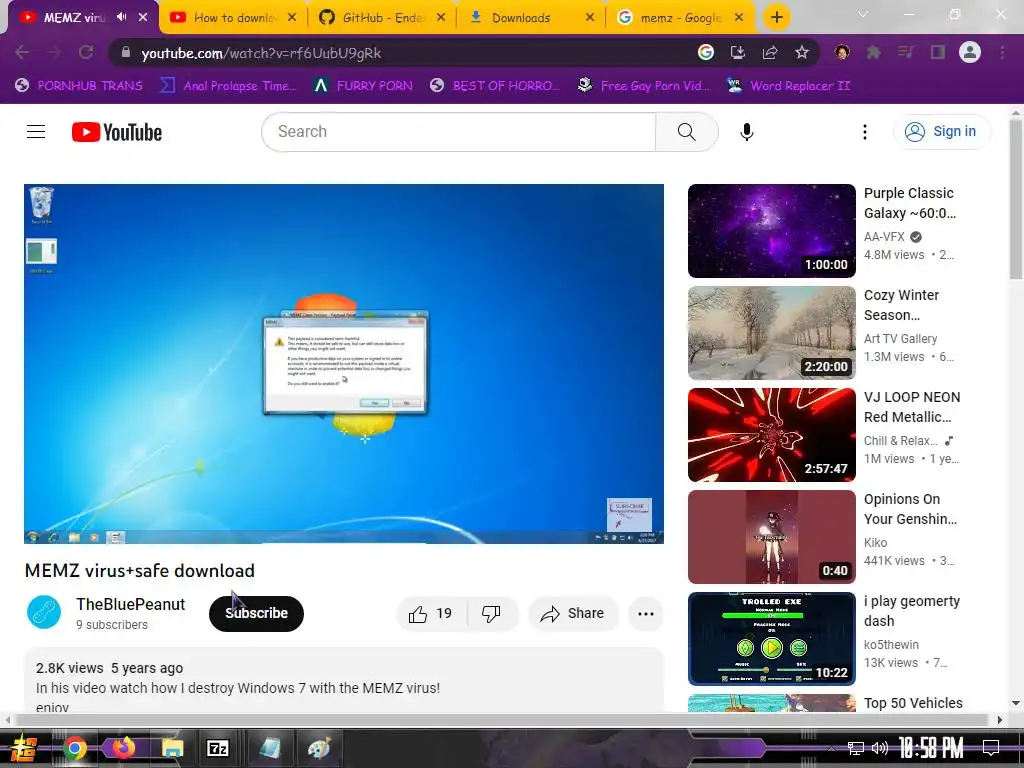Like the video with thumbs up

click(431, 614)
